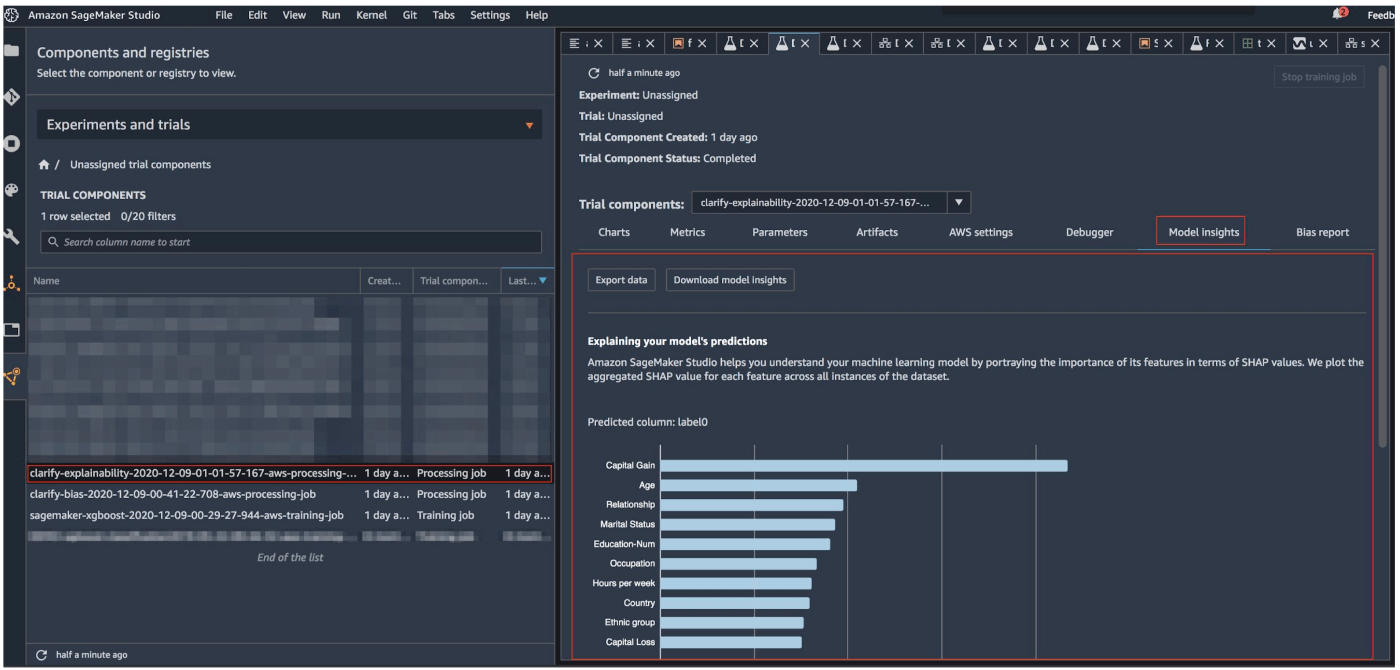The width and height of the screenshot is (1400, 670).
Task: Open the Trial components combo box arrow
Action: coord(959,203)
